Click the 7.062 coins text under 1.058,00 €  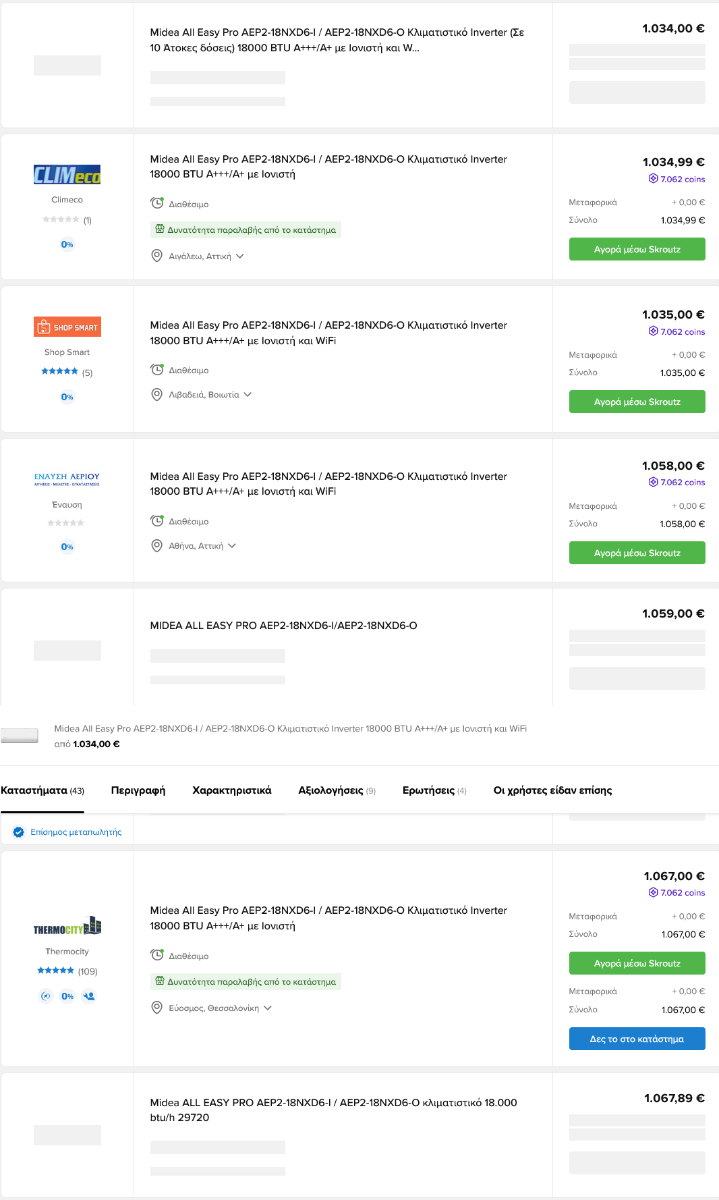point(683,482)
